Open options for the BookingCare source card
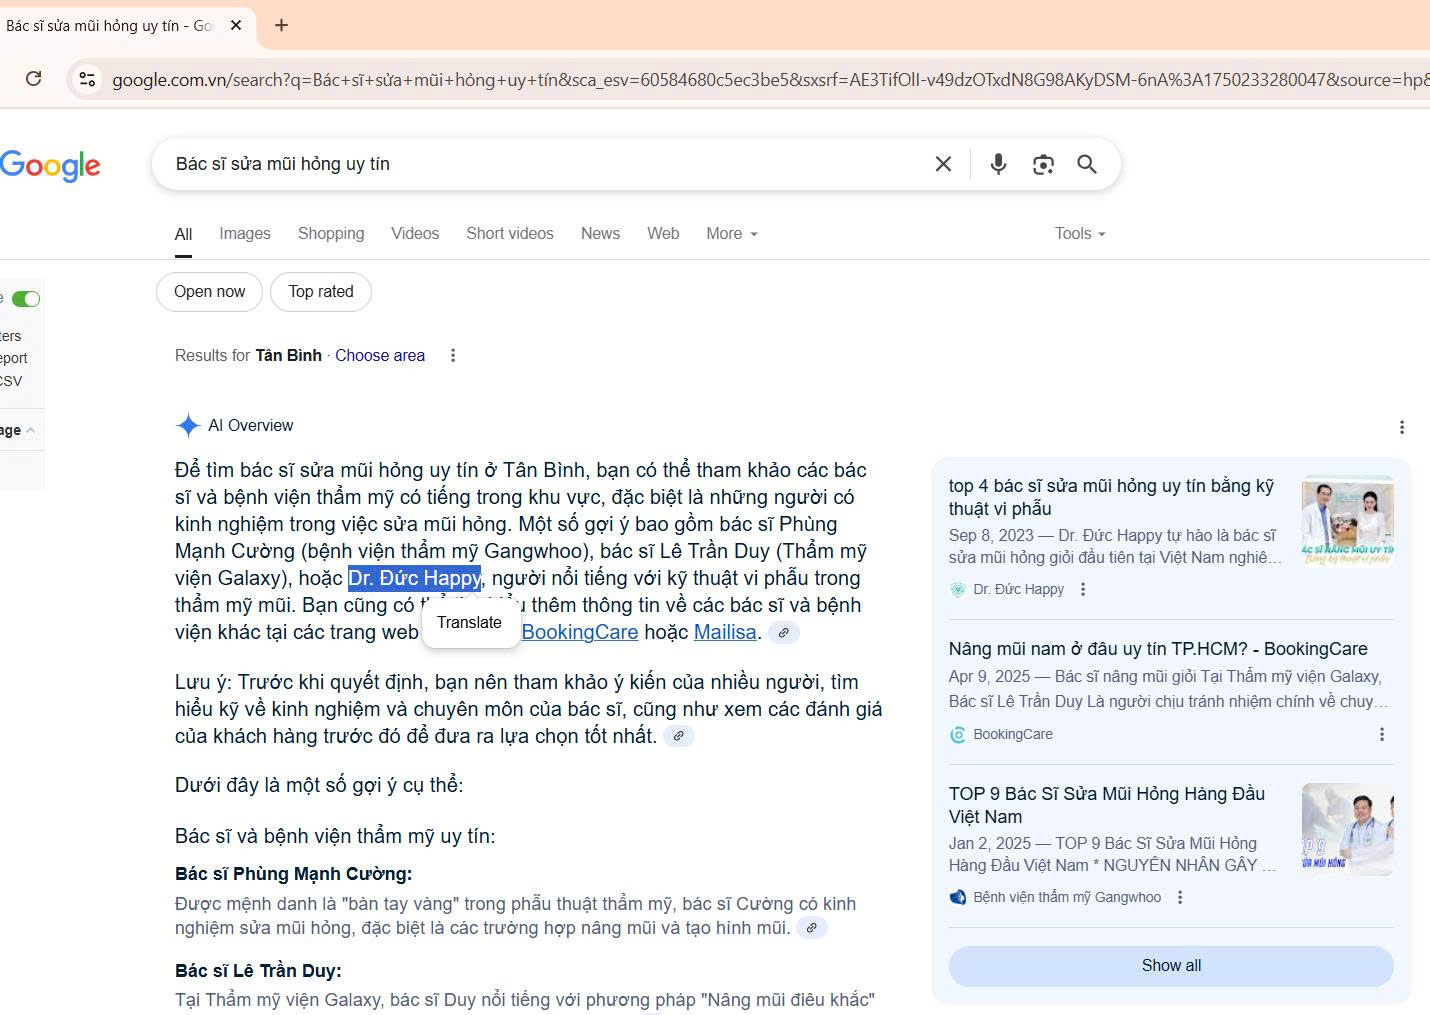 coord(1382,735)
